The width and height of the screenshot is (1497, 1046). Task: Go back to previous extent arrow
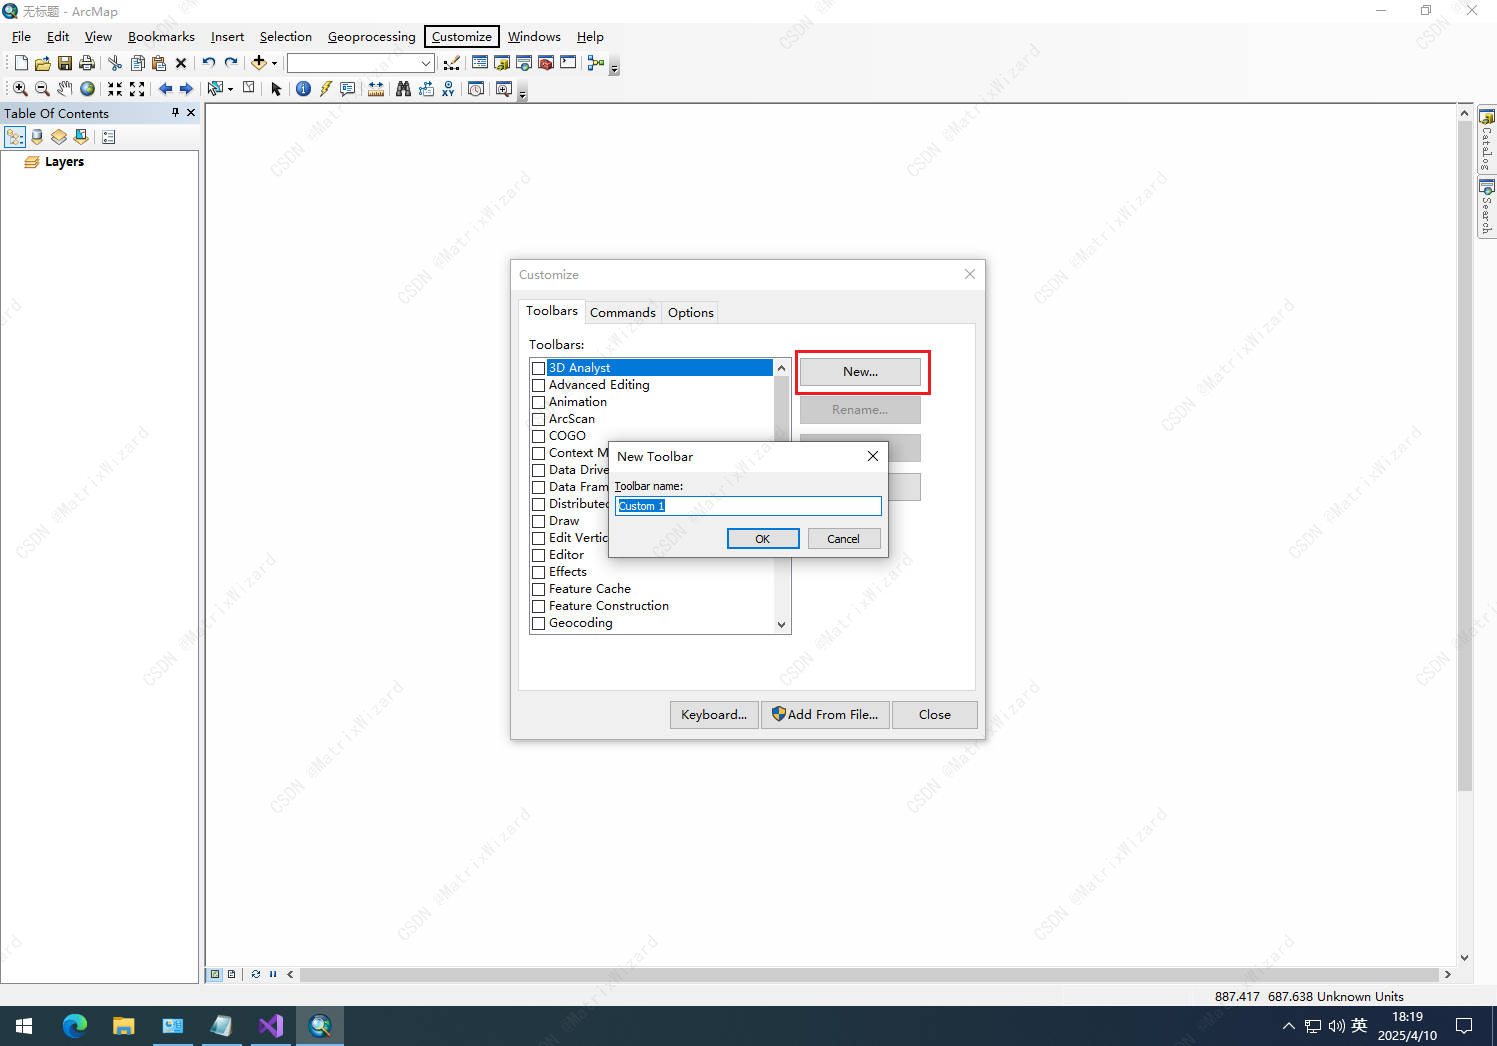pyautogui.click(x=165, y=89)
